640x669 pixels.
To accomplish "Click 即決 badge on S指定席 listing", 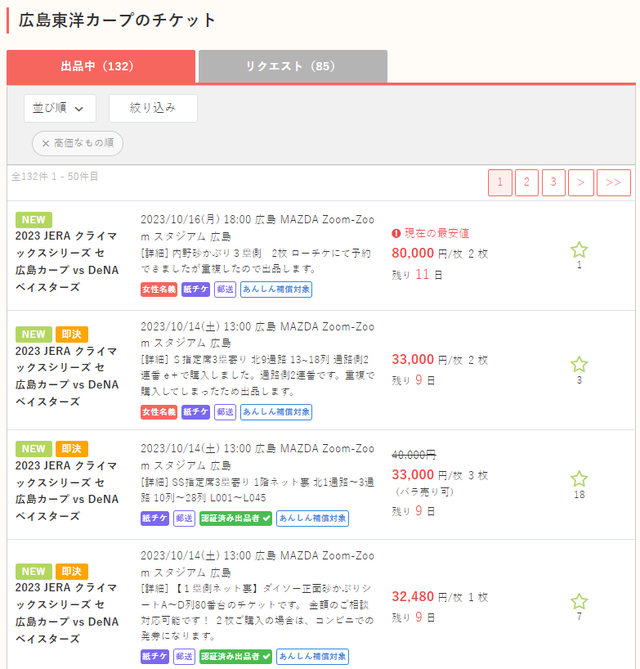I will click(72, 334).
